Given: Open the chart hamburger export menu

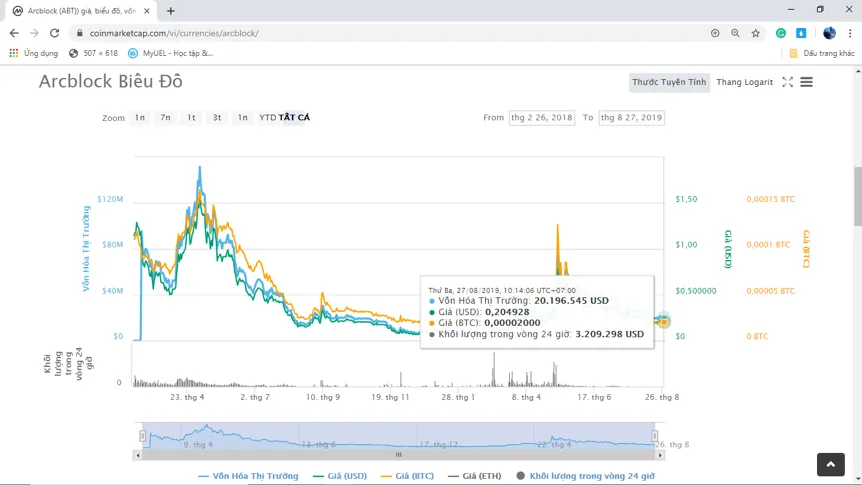Looking at the screenshot, I should click(x=806, y=82).
